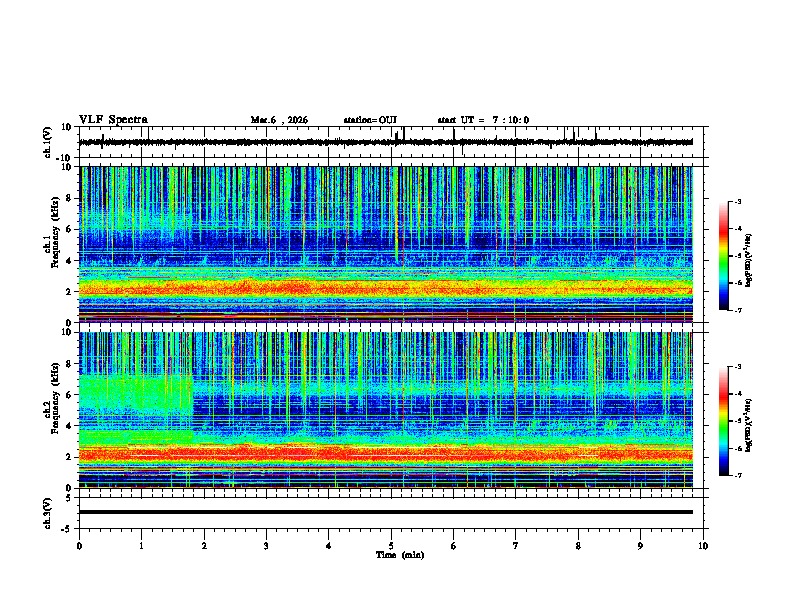The height and width of the screenshot is (612, 792).
Task: Click the ch.2 spectrogram panel
Action: pyautogui.click(x=386, y=410)
